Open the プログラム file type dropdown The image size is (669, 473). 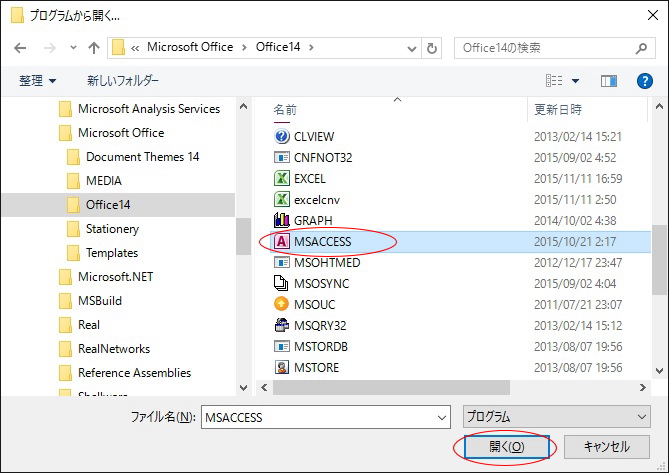556,417
